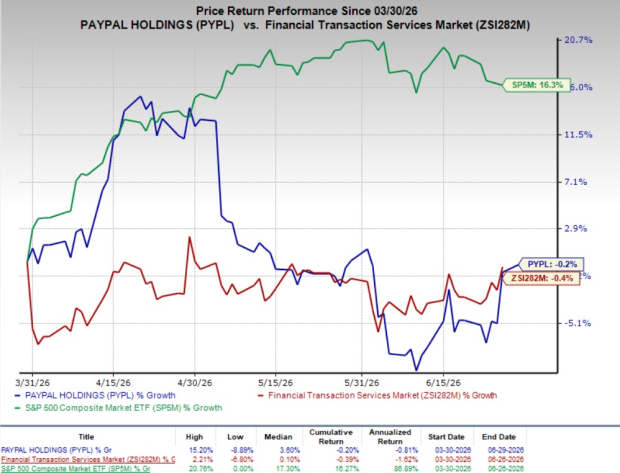Viewport: 620px width, 473px height.
Task: Click the 4/15/26 x-axis date label
Action: click(113, 383)
